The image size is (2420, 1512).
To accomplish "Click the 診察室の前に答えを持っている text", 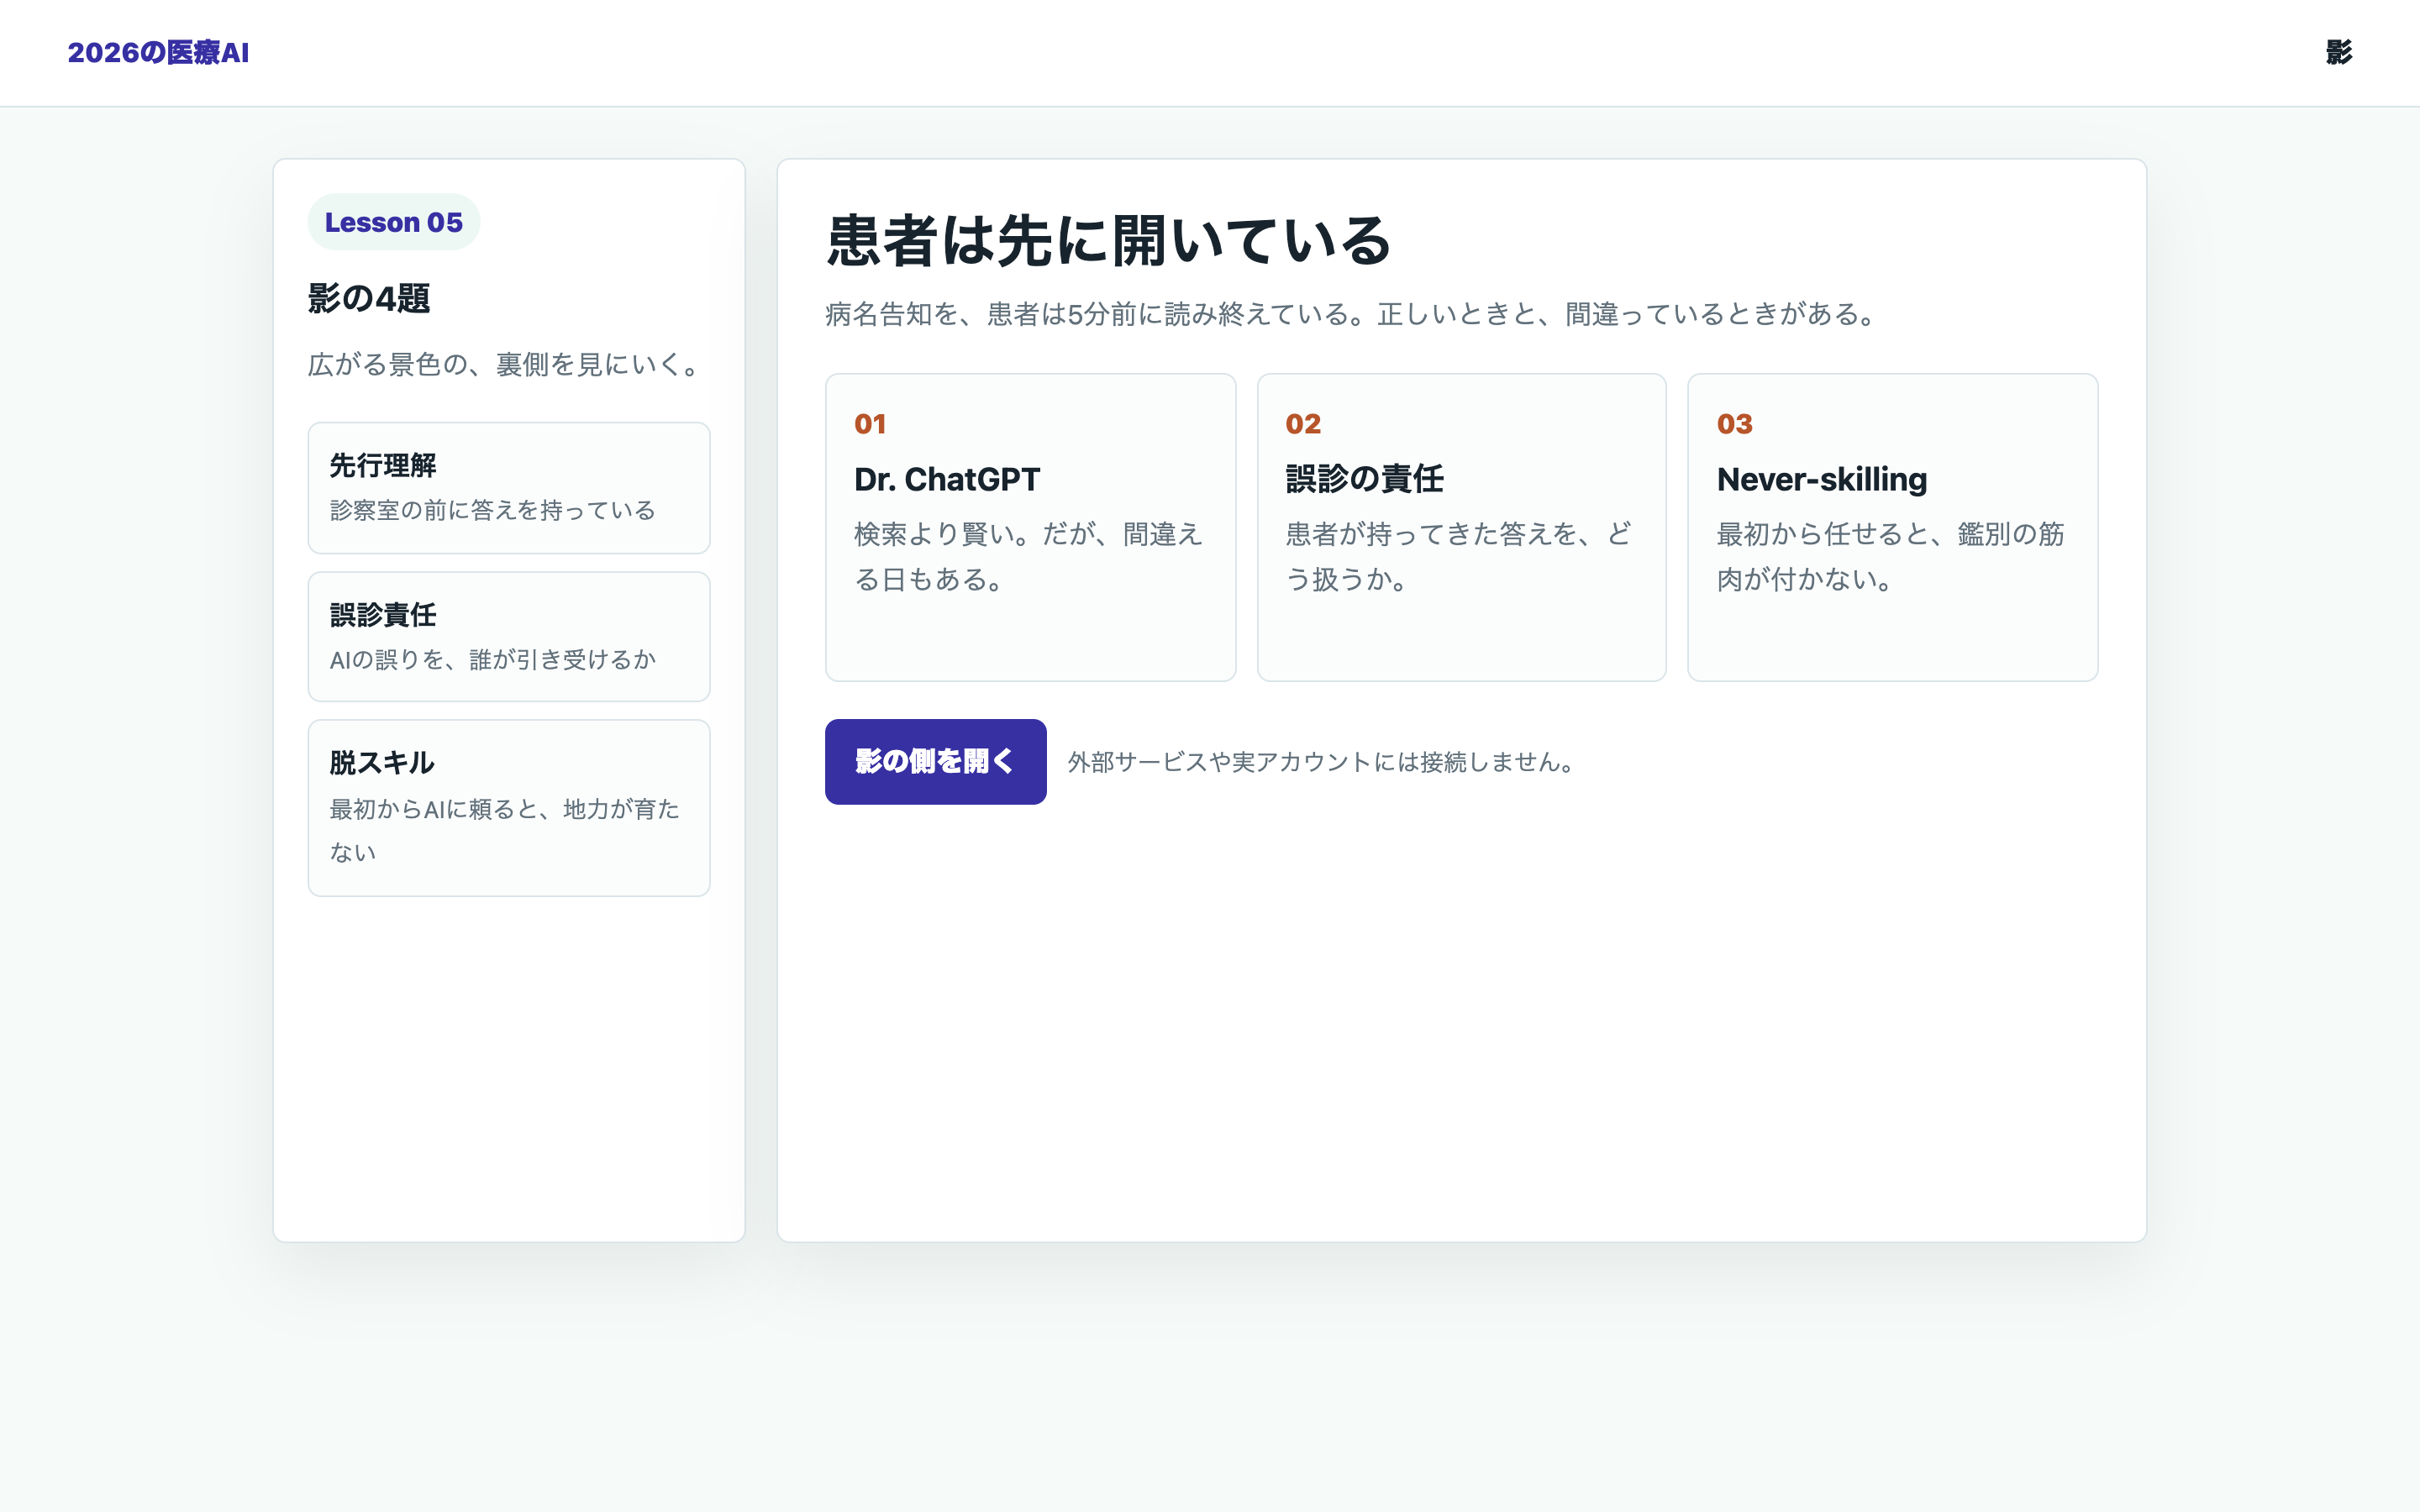I will 493,511.
